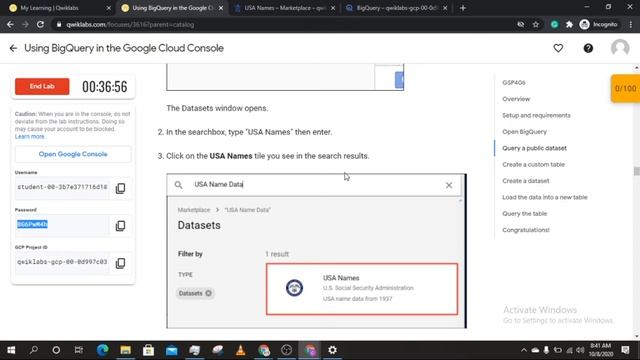Open the user profile avatar
Viewport: 640px width, 360px height.
[x=620, y=48]
